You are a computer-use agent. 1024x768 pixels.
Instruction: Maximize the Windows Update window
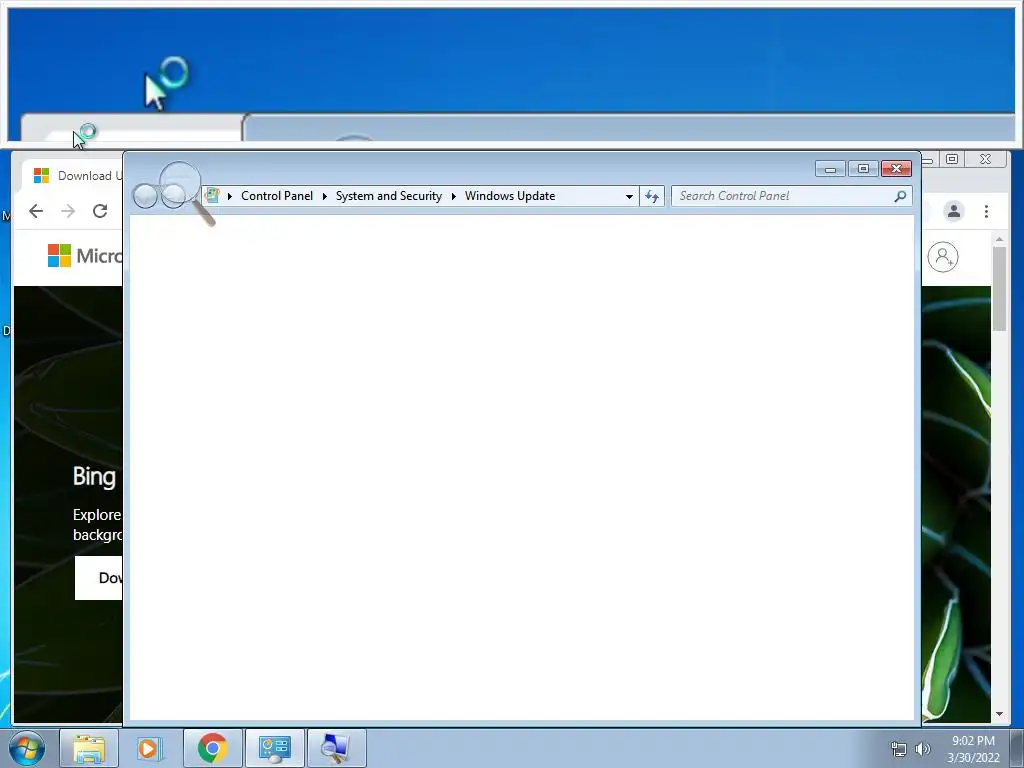click(x=863, y=169)
